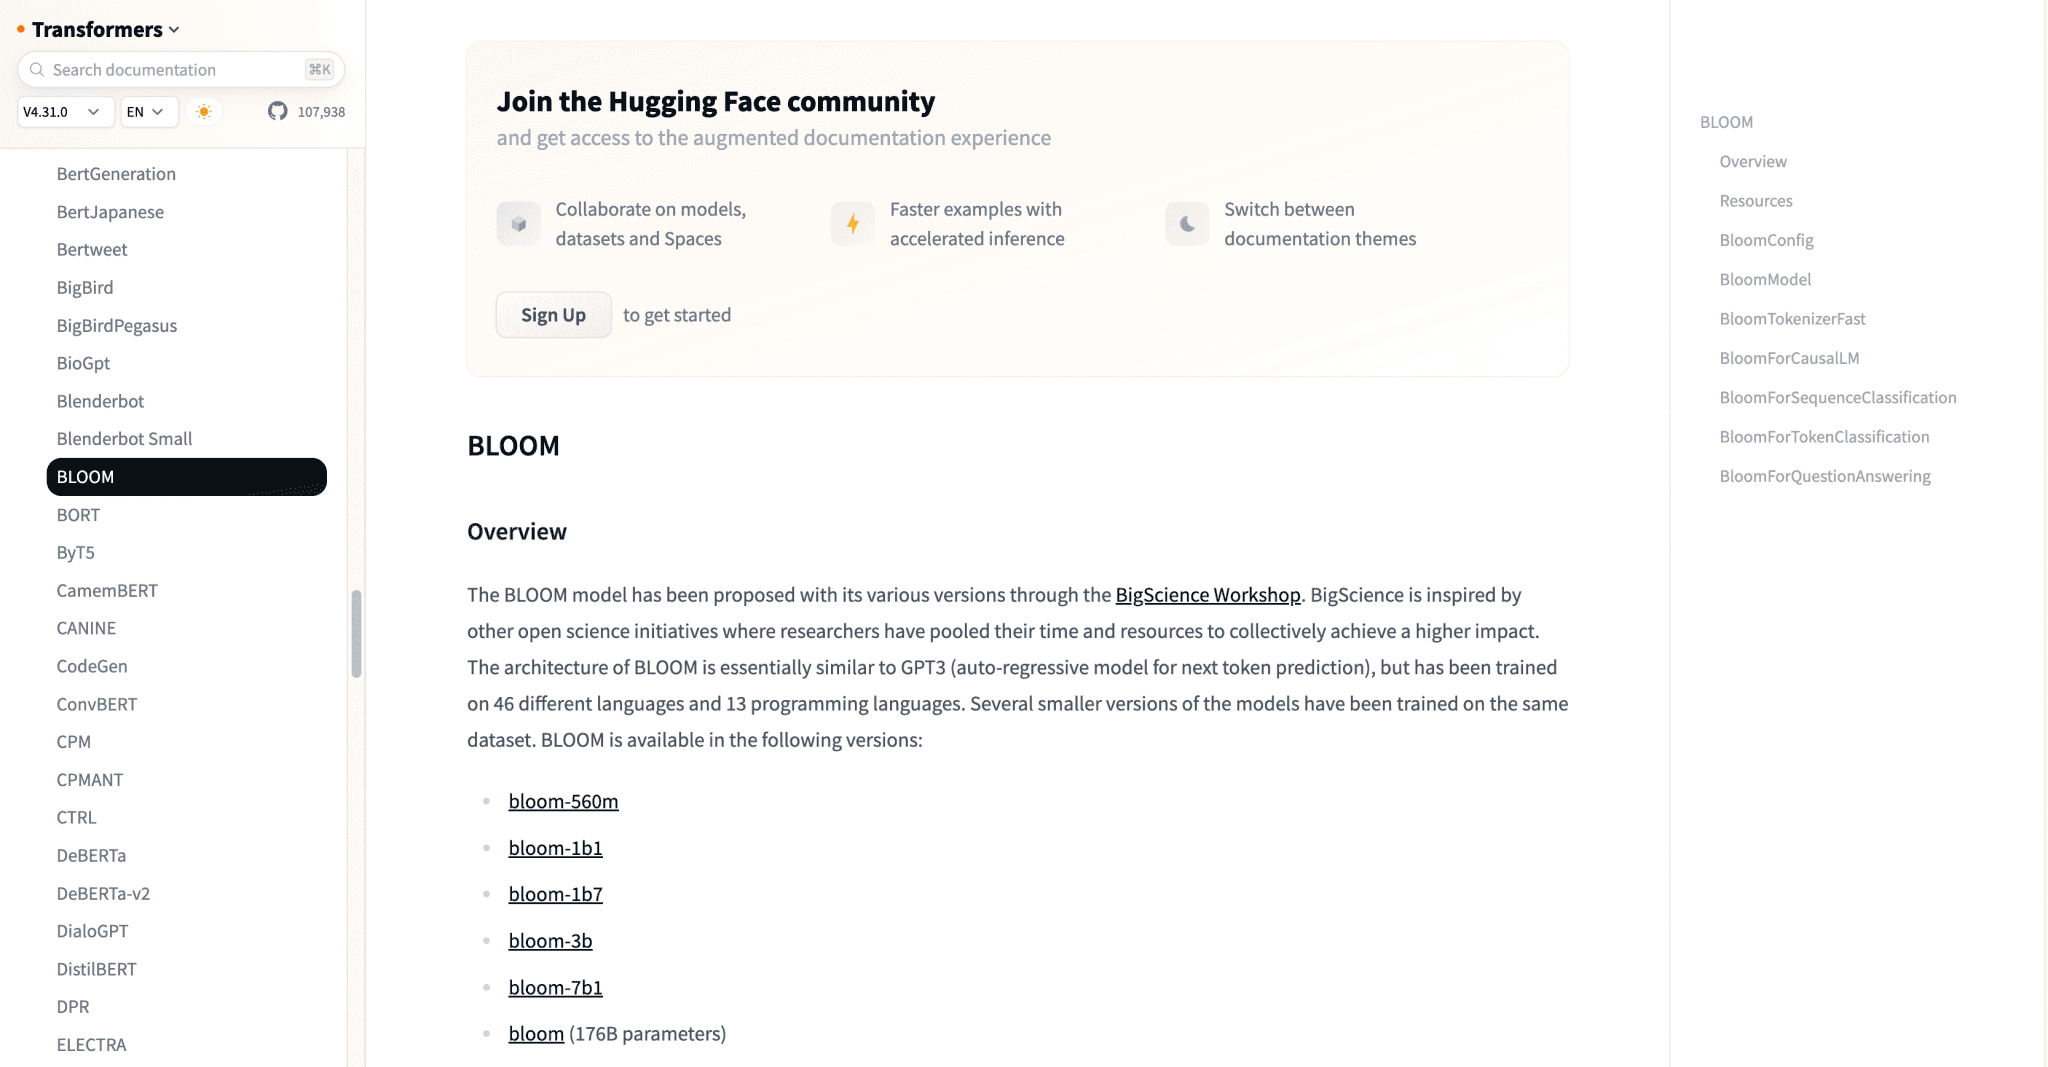2048x1067 pixels.
Task: Click the search magnifier icon
Action: 37,69
